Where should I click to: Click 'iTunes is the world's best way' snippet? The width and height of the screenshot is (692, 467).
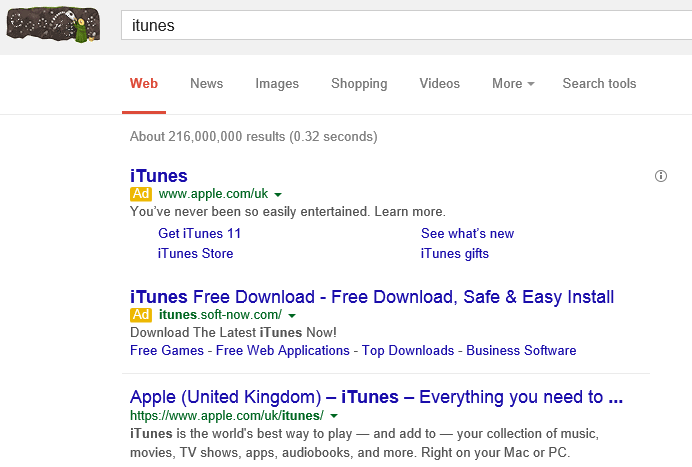coord(364,443)
